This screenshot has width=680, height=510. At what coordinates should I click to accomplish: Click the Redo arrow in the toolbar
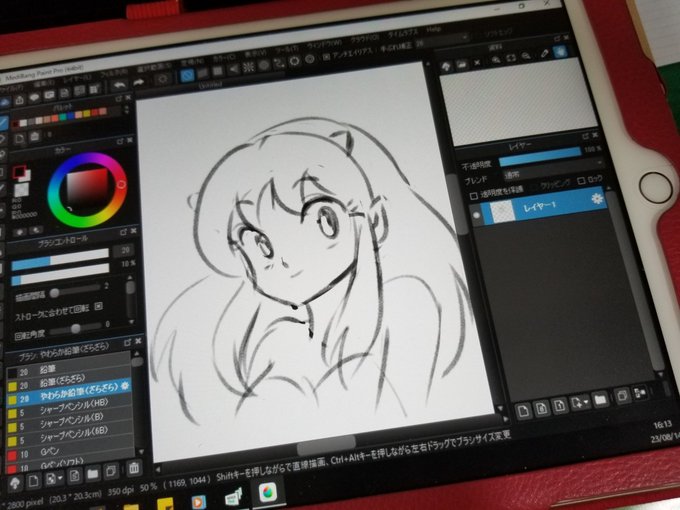pos(139,82)
